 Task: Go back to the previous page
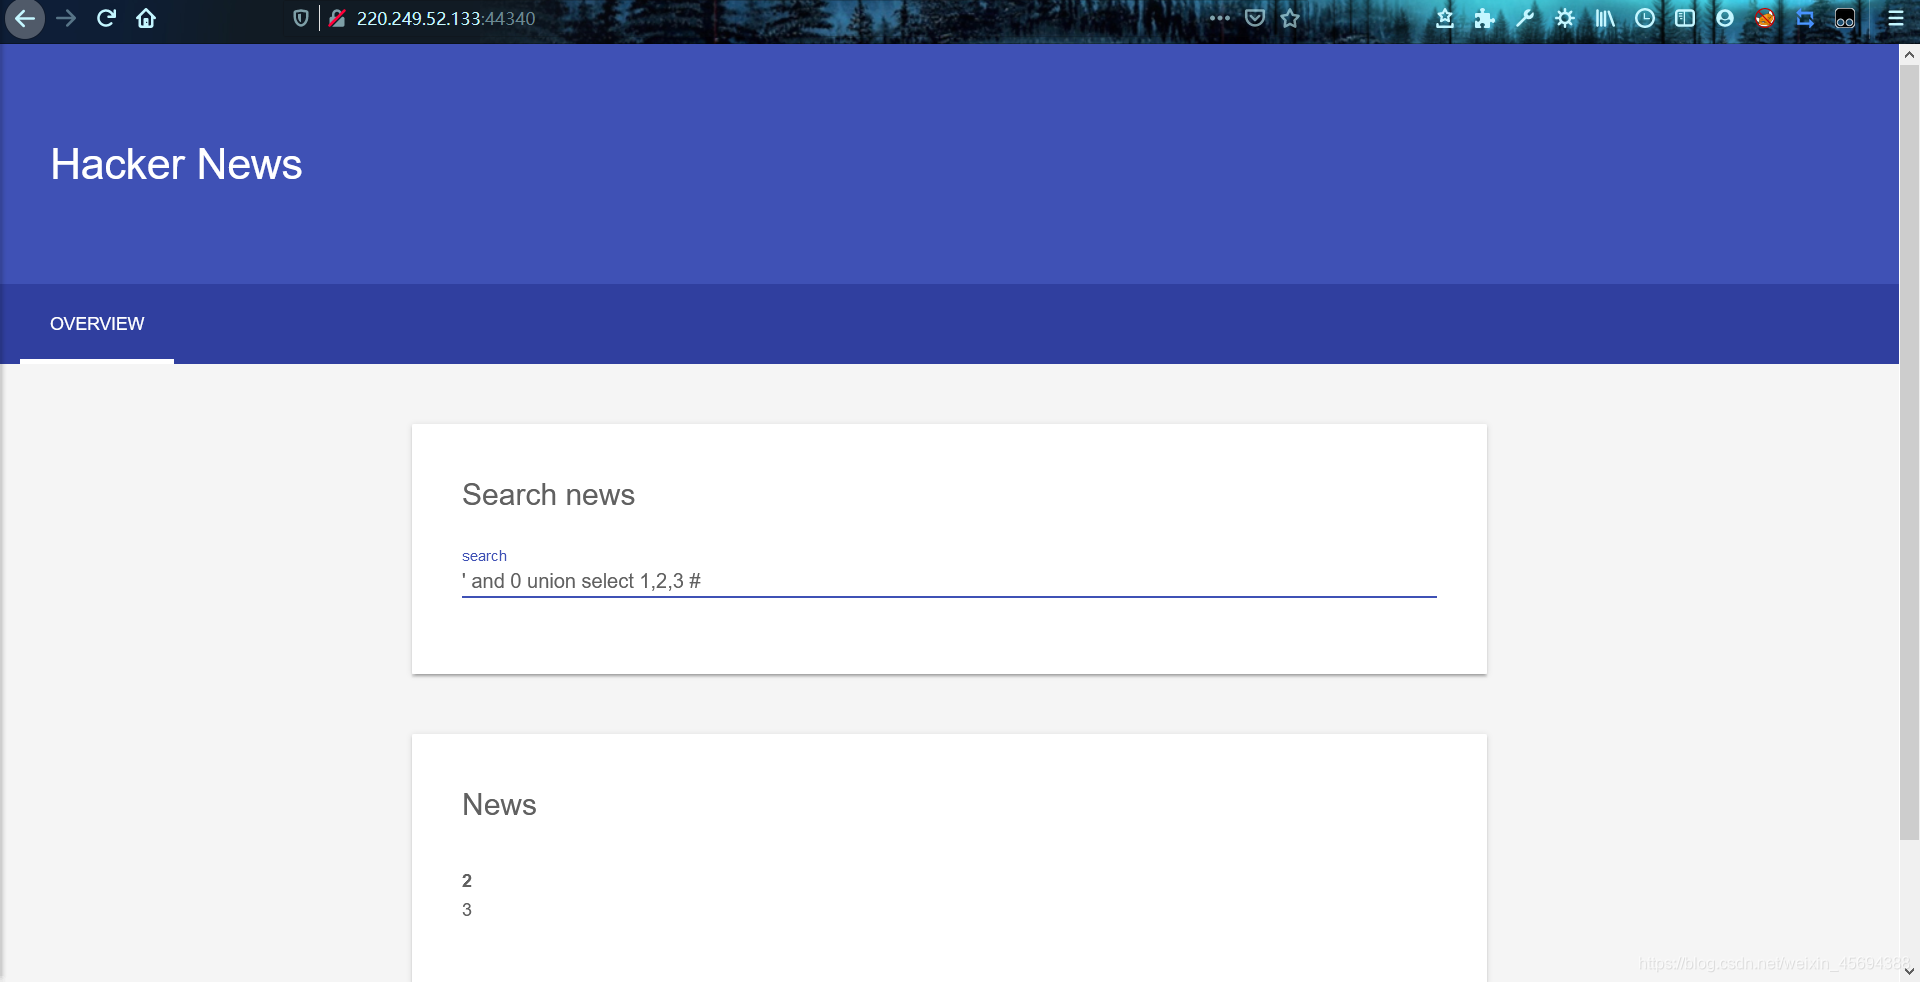point(24,19)
